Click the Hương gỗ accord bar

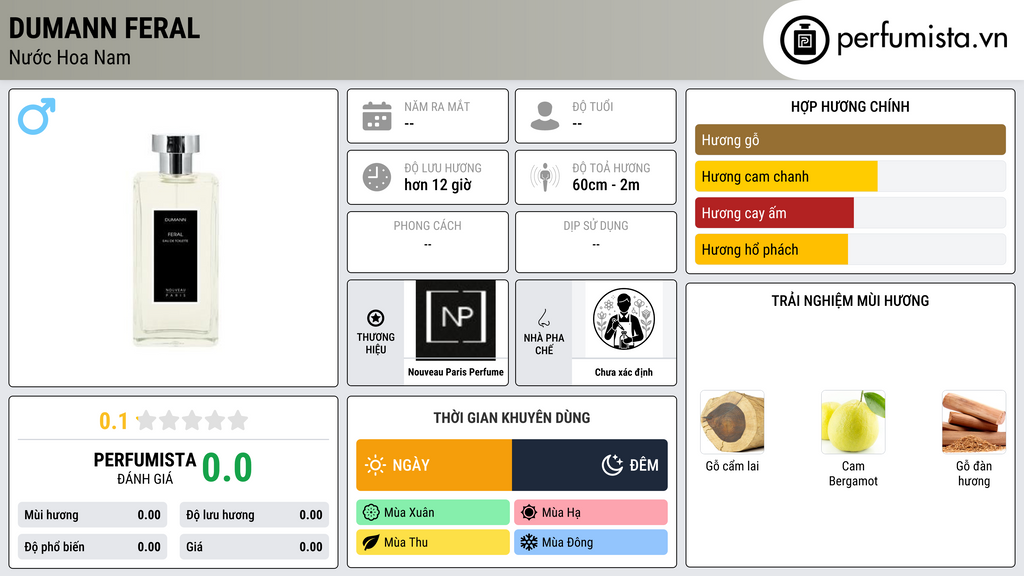tap(850, 140)
